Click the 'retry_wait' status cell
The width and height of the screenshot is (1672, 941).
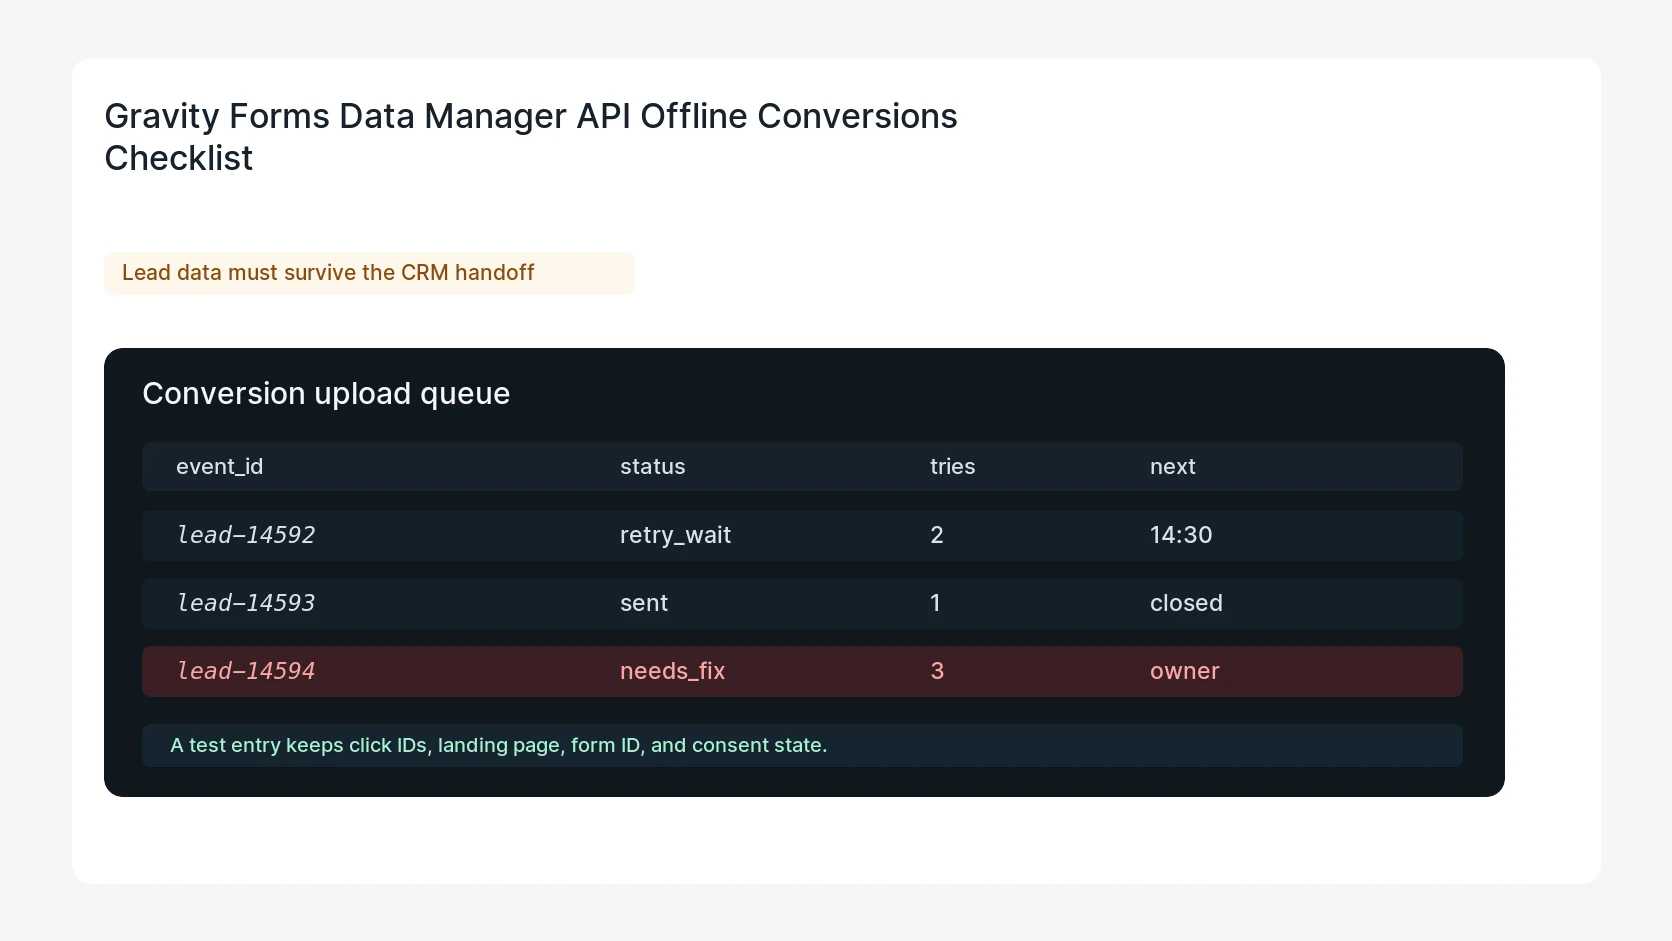pyautogui.click(x=675, y=535)
